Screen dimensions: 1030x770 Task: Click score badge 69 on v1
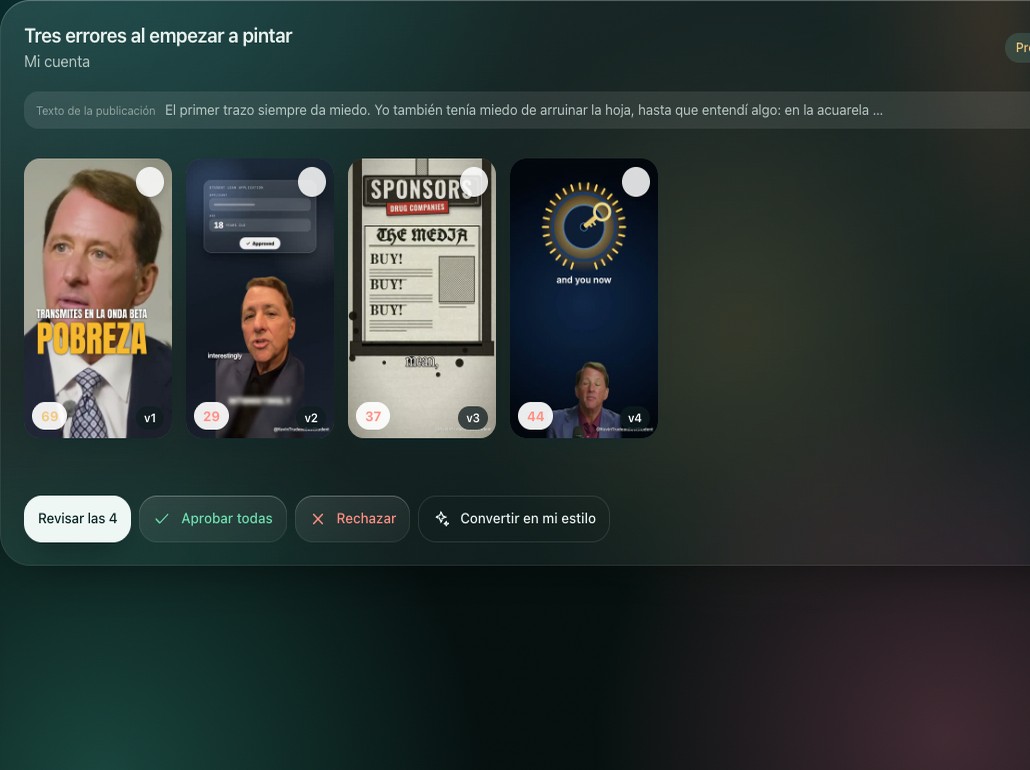[x=49, y=417]
